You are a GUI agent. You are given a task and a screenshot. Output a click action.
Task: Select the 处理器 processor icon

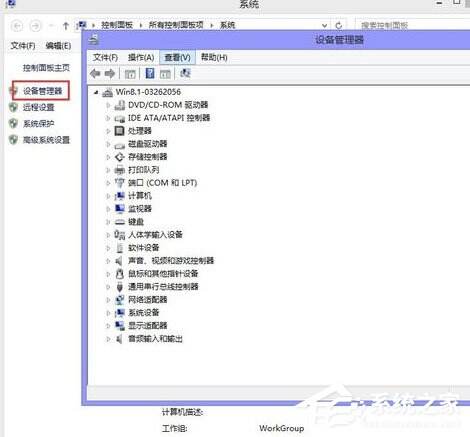119,131
